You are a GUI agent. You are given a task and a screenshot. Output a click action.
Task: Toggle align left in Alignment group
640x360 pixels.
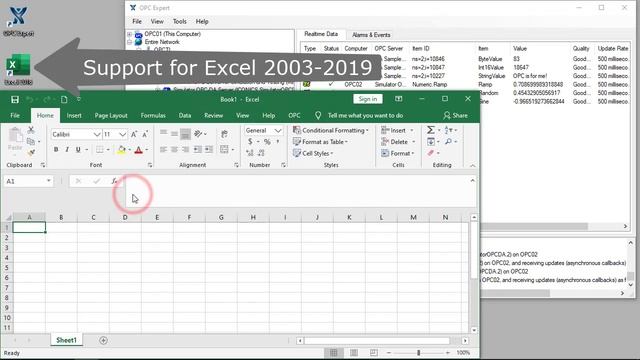(163, 150)
